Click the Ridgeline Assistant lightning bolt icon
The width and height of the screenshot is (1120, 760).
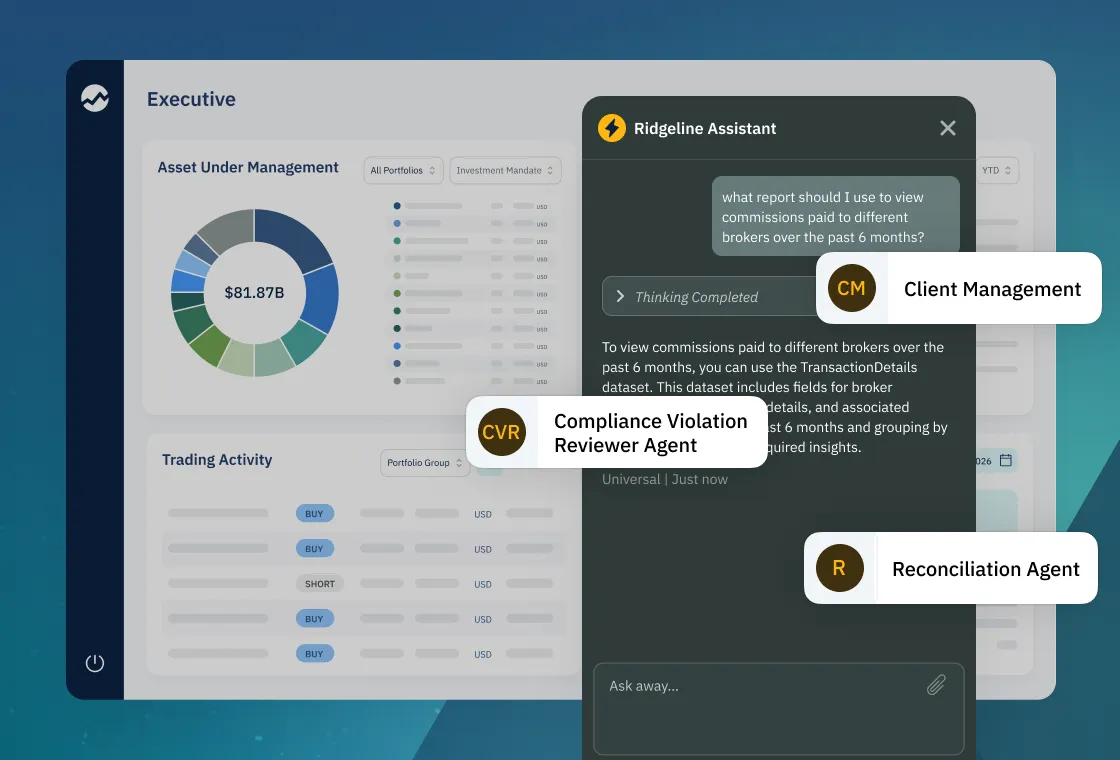pyautogui.click(x=611, y=129)
